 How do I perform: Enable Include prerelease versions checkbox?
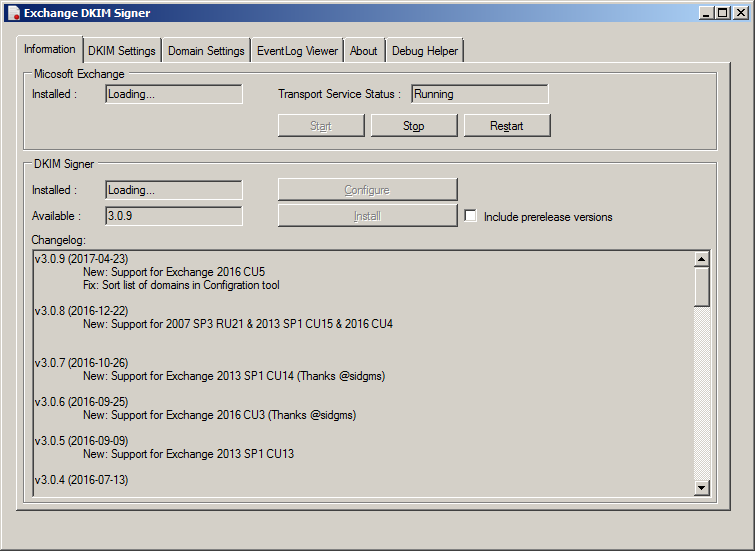pyautogui.click(x=471, y=216)
